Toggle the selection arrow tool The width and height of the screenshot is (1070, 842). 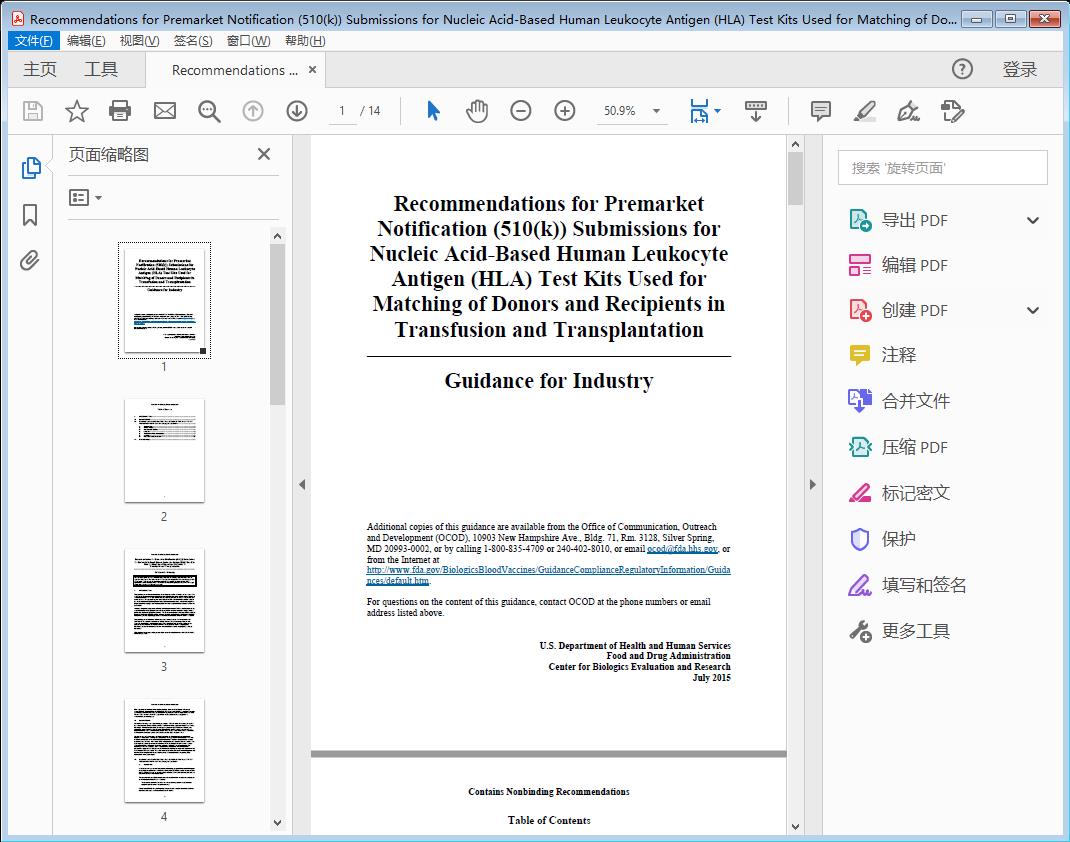[433, 111]
